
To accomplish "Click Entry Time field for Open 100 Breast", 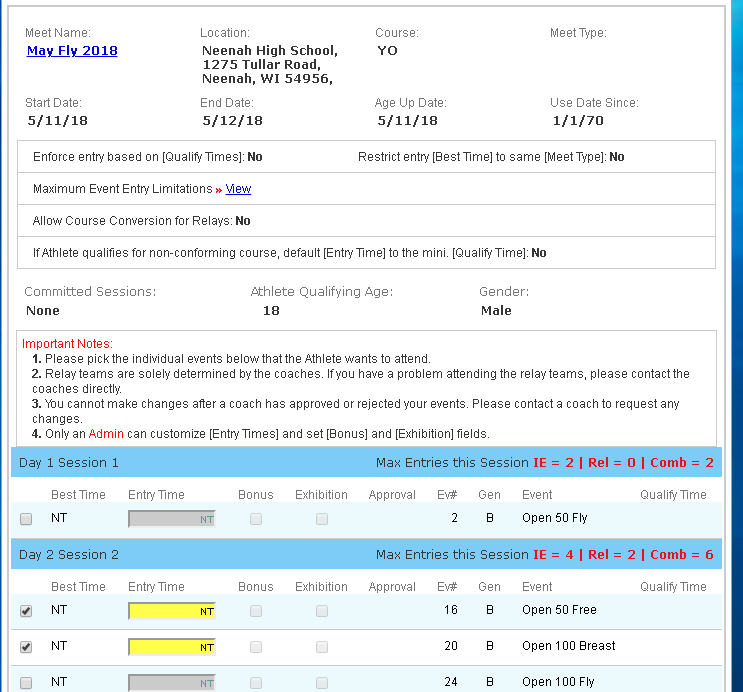I will pyautogui.click(x=172, y=647).
